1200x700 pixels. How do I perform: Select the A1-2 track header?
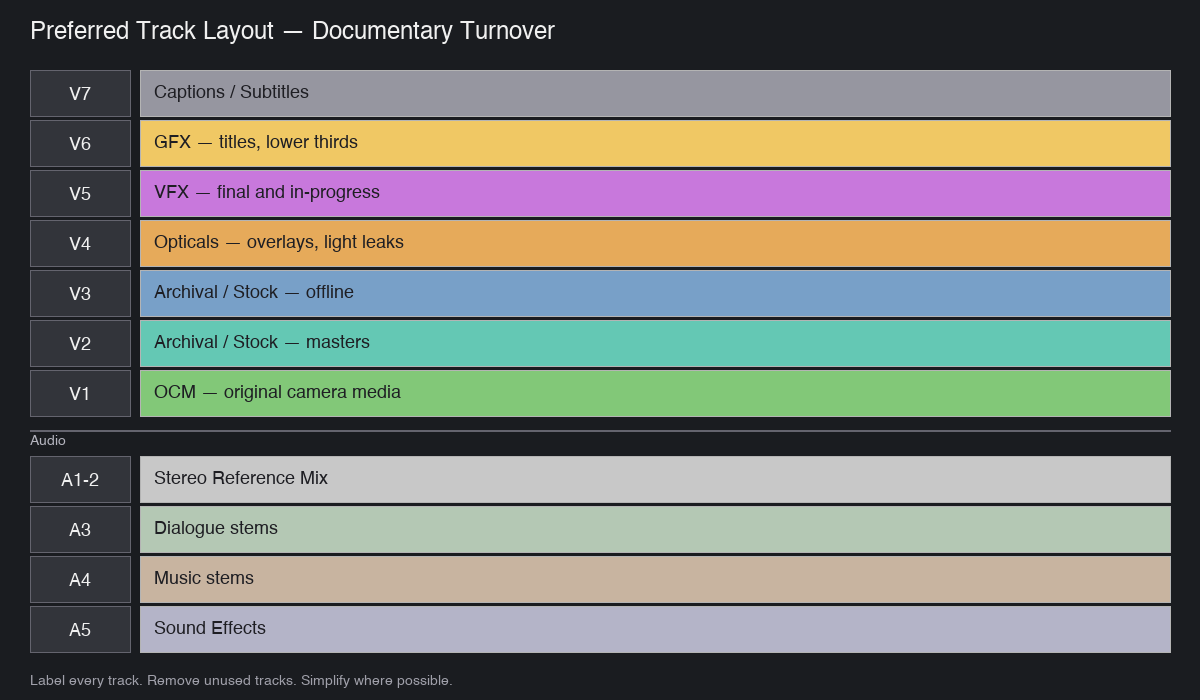tap(80, 479)
